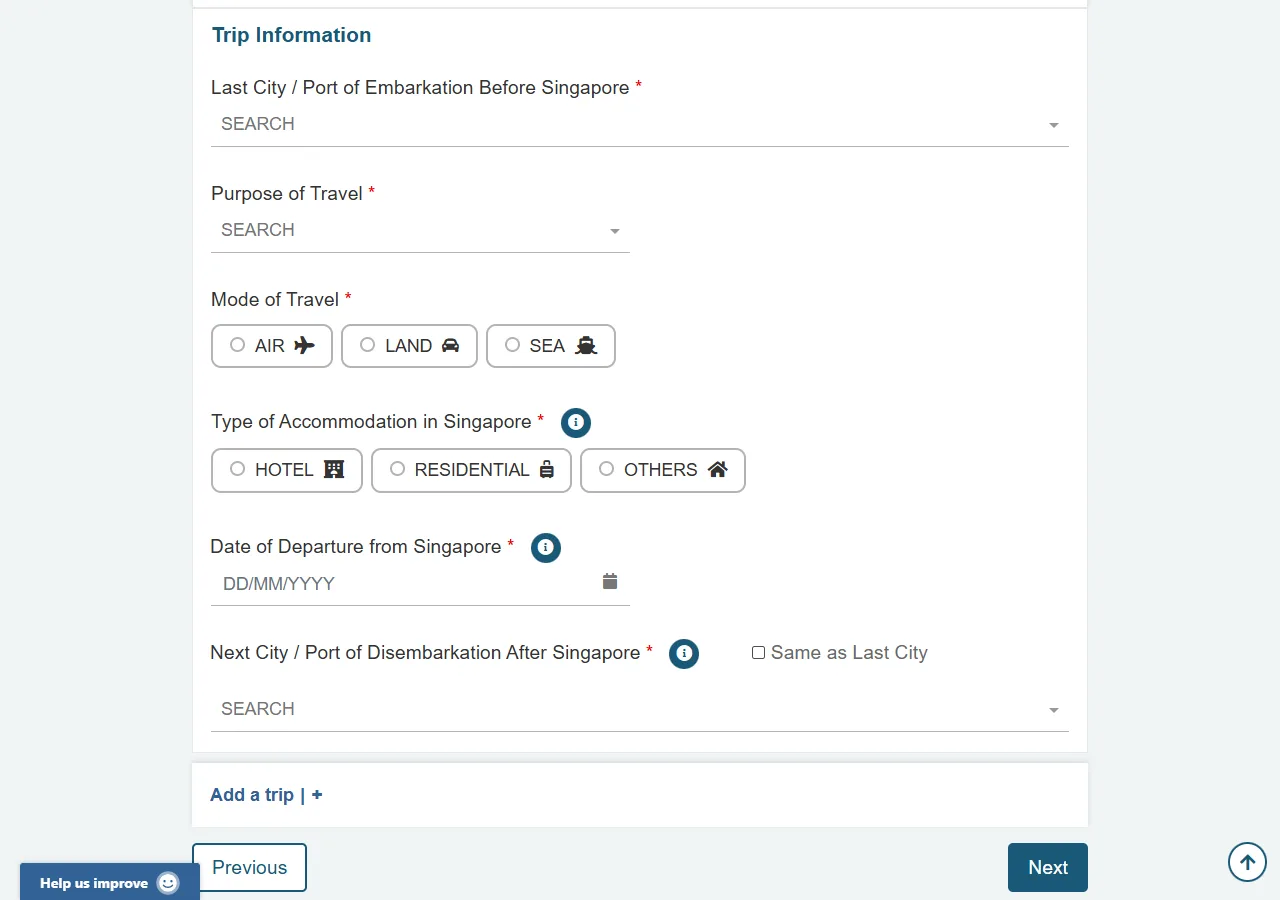Select the SEA mode of travel

tap(551, 346)
